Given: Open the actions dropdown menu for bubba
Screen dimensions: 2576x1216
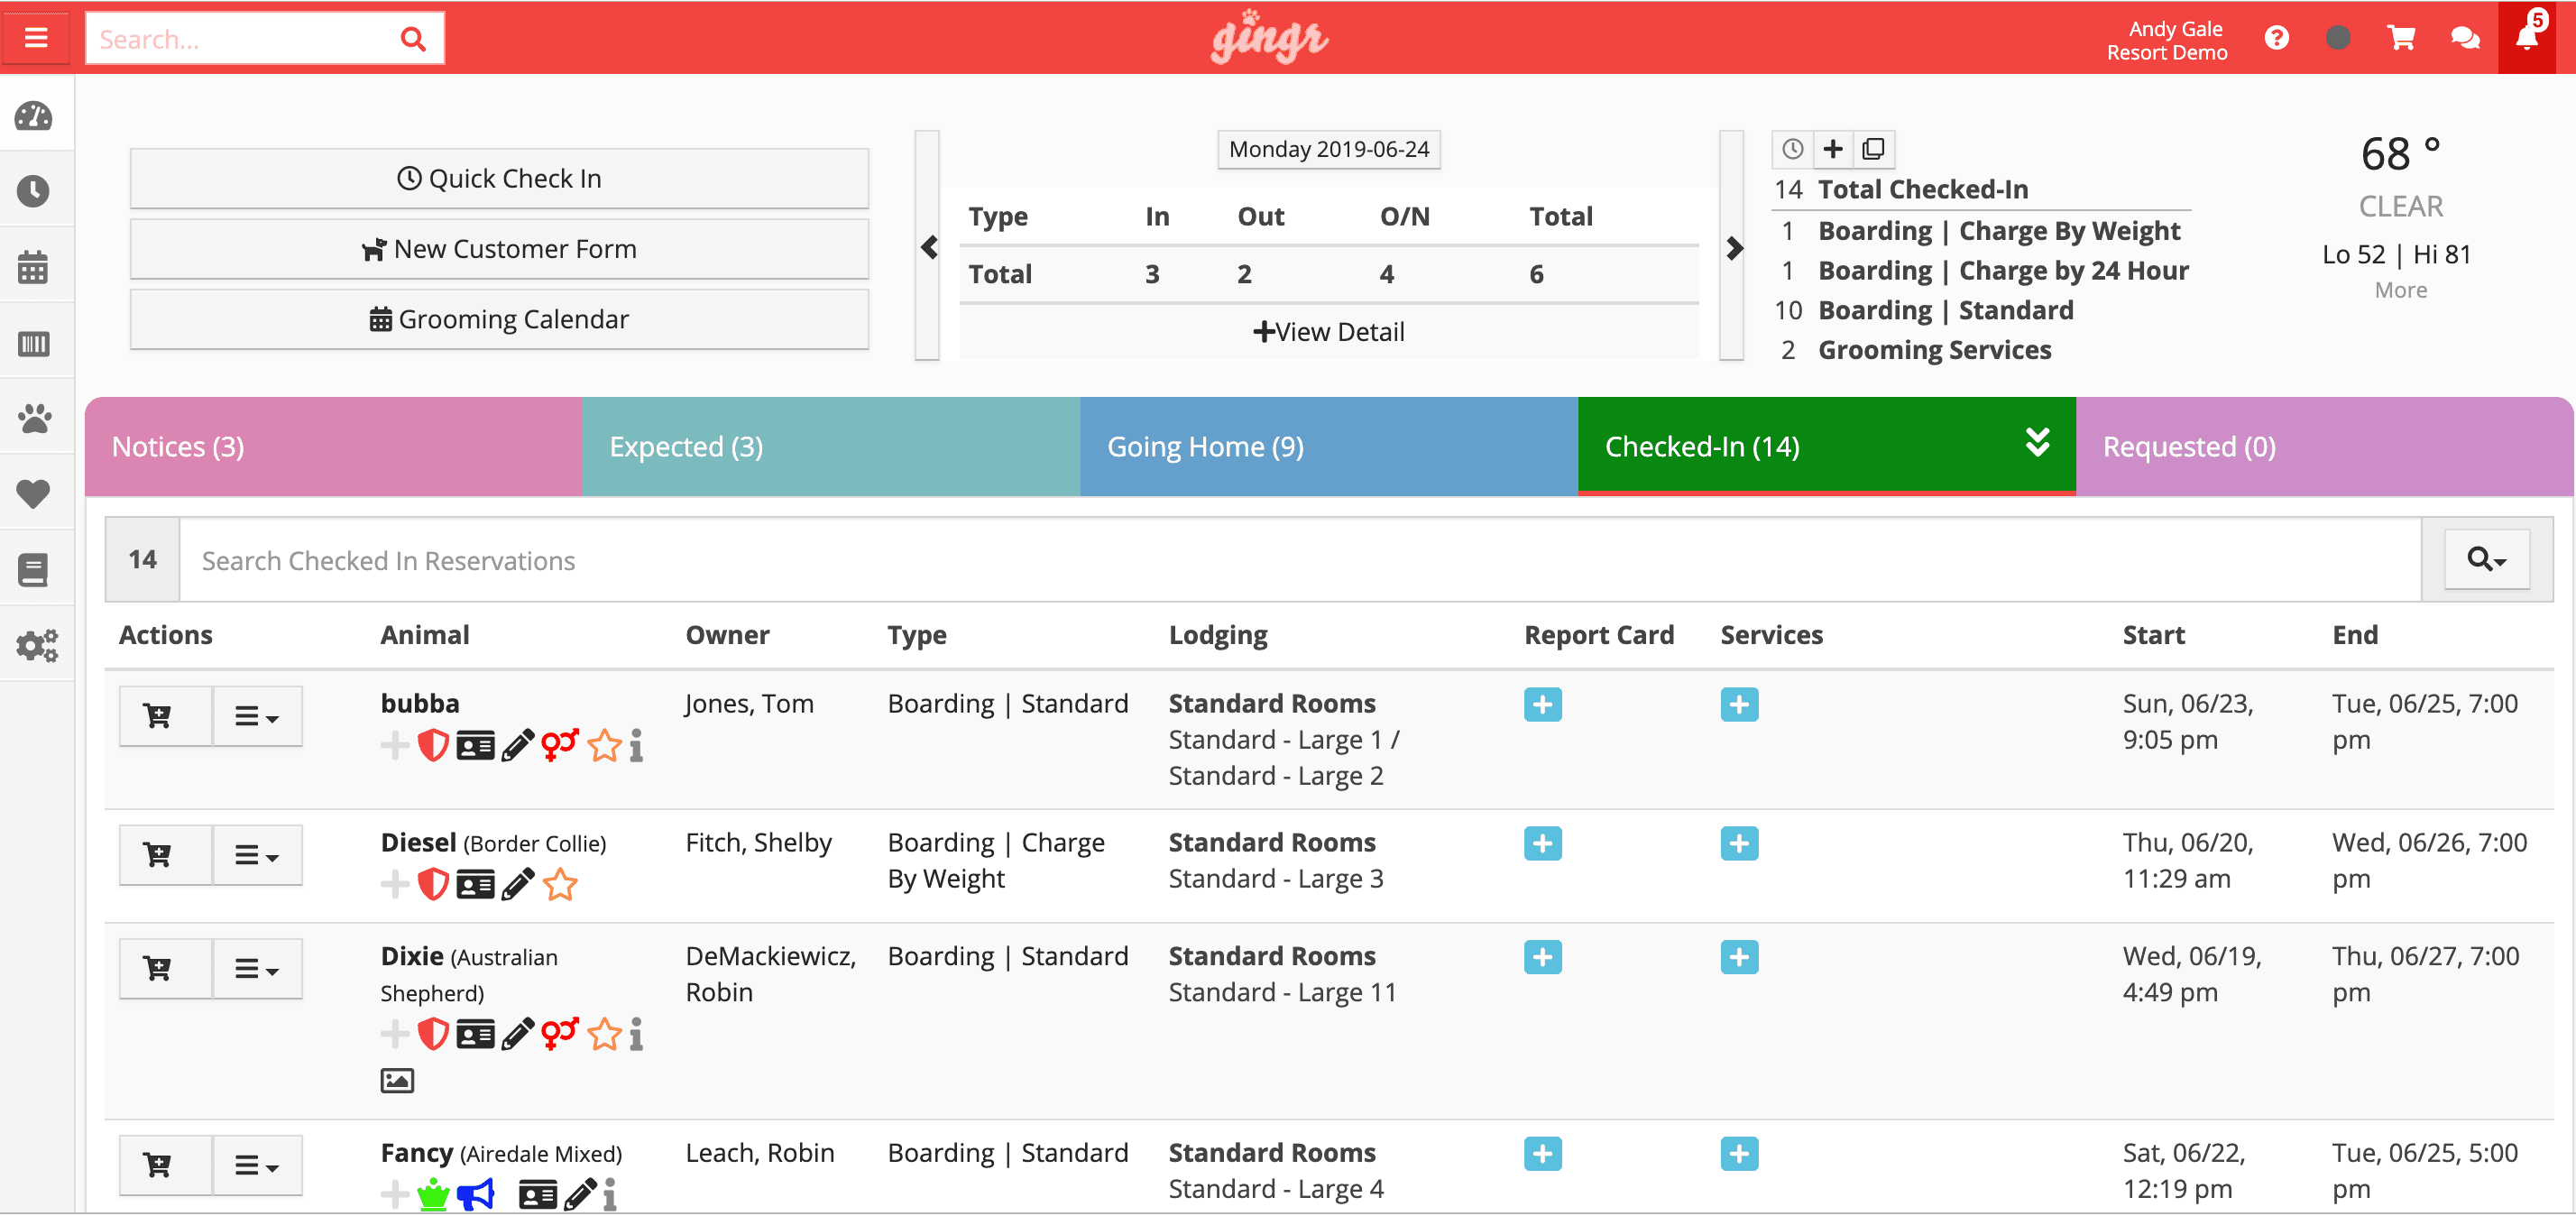Looking at the screenshot, I should (x=257, y=716).
